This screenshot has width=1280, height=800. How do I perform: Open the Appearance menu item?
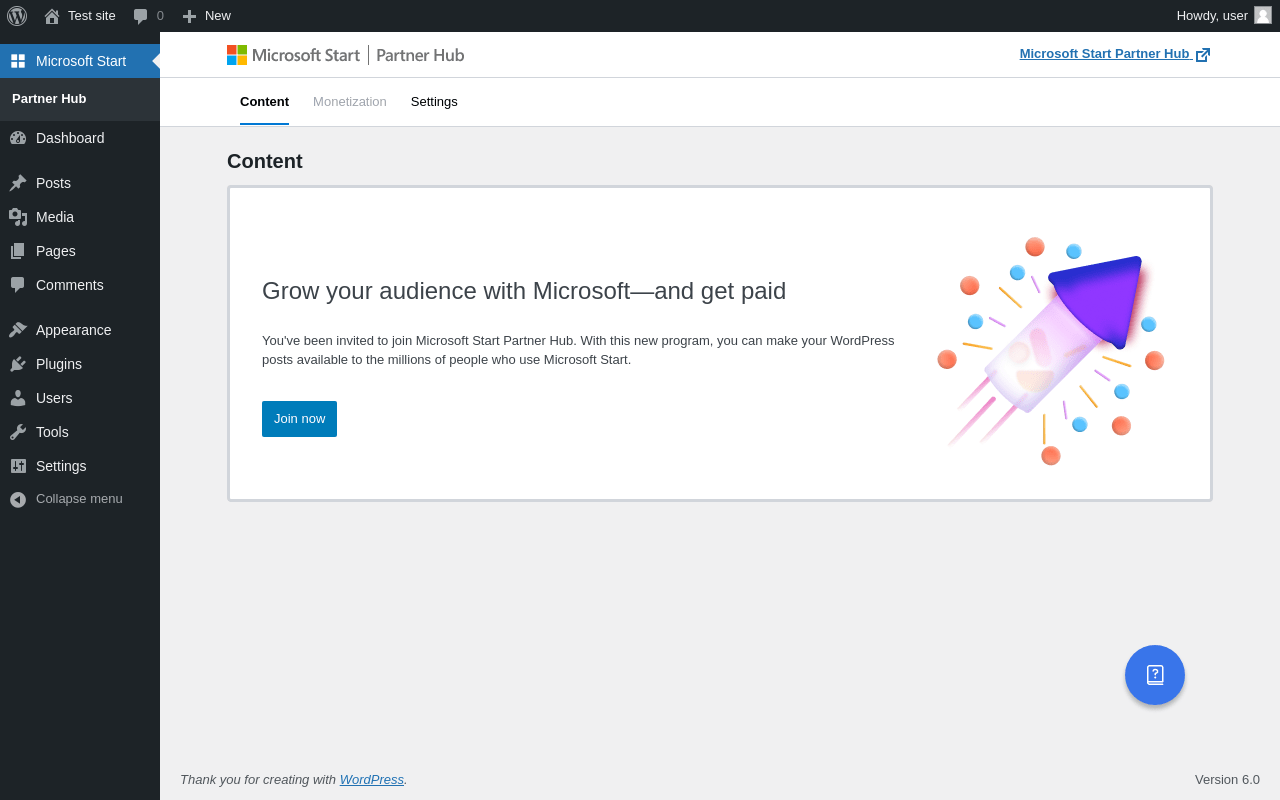point(80,330)
